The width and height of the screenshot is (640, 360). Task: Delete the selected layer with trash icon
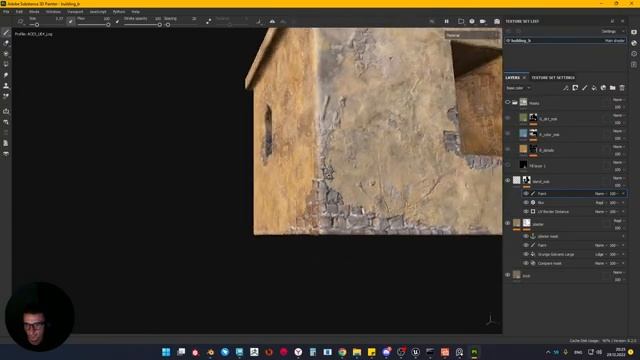[x=622, y=88]
